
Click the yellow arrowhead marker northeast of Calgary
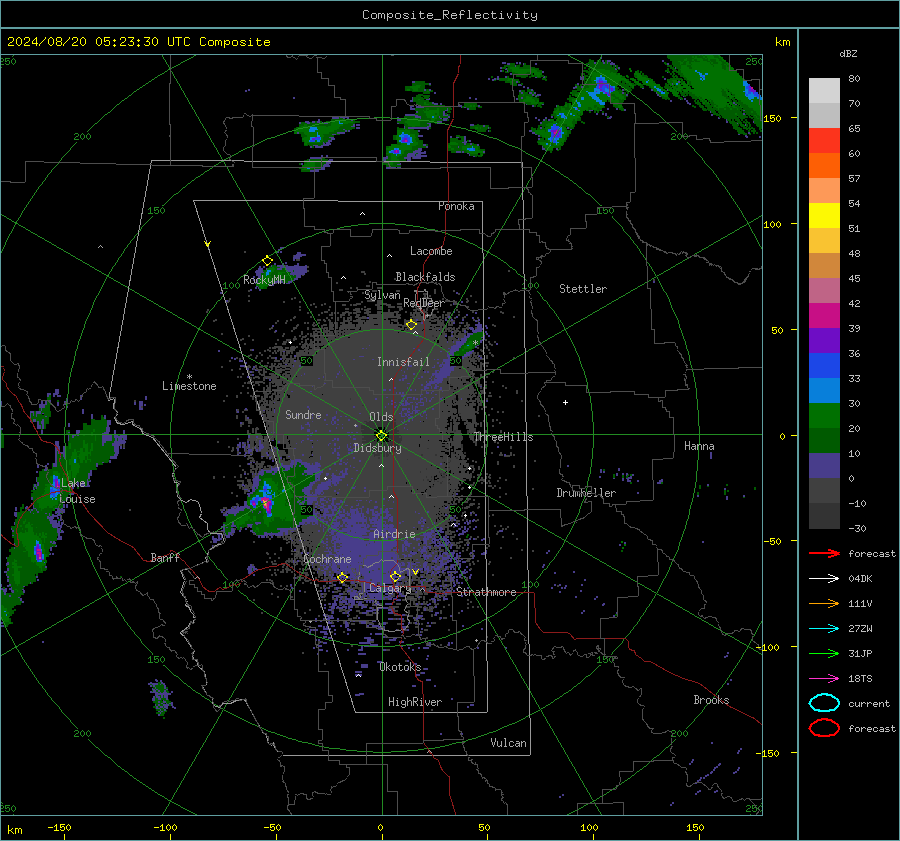tap(415, 572)
